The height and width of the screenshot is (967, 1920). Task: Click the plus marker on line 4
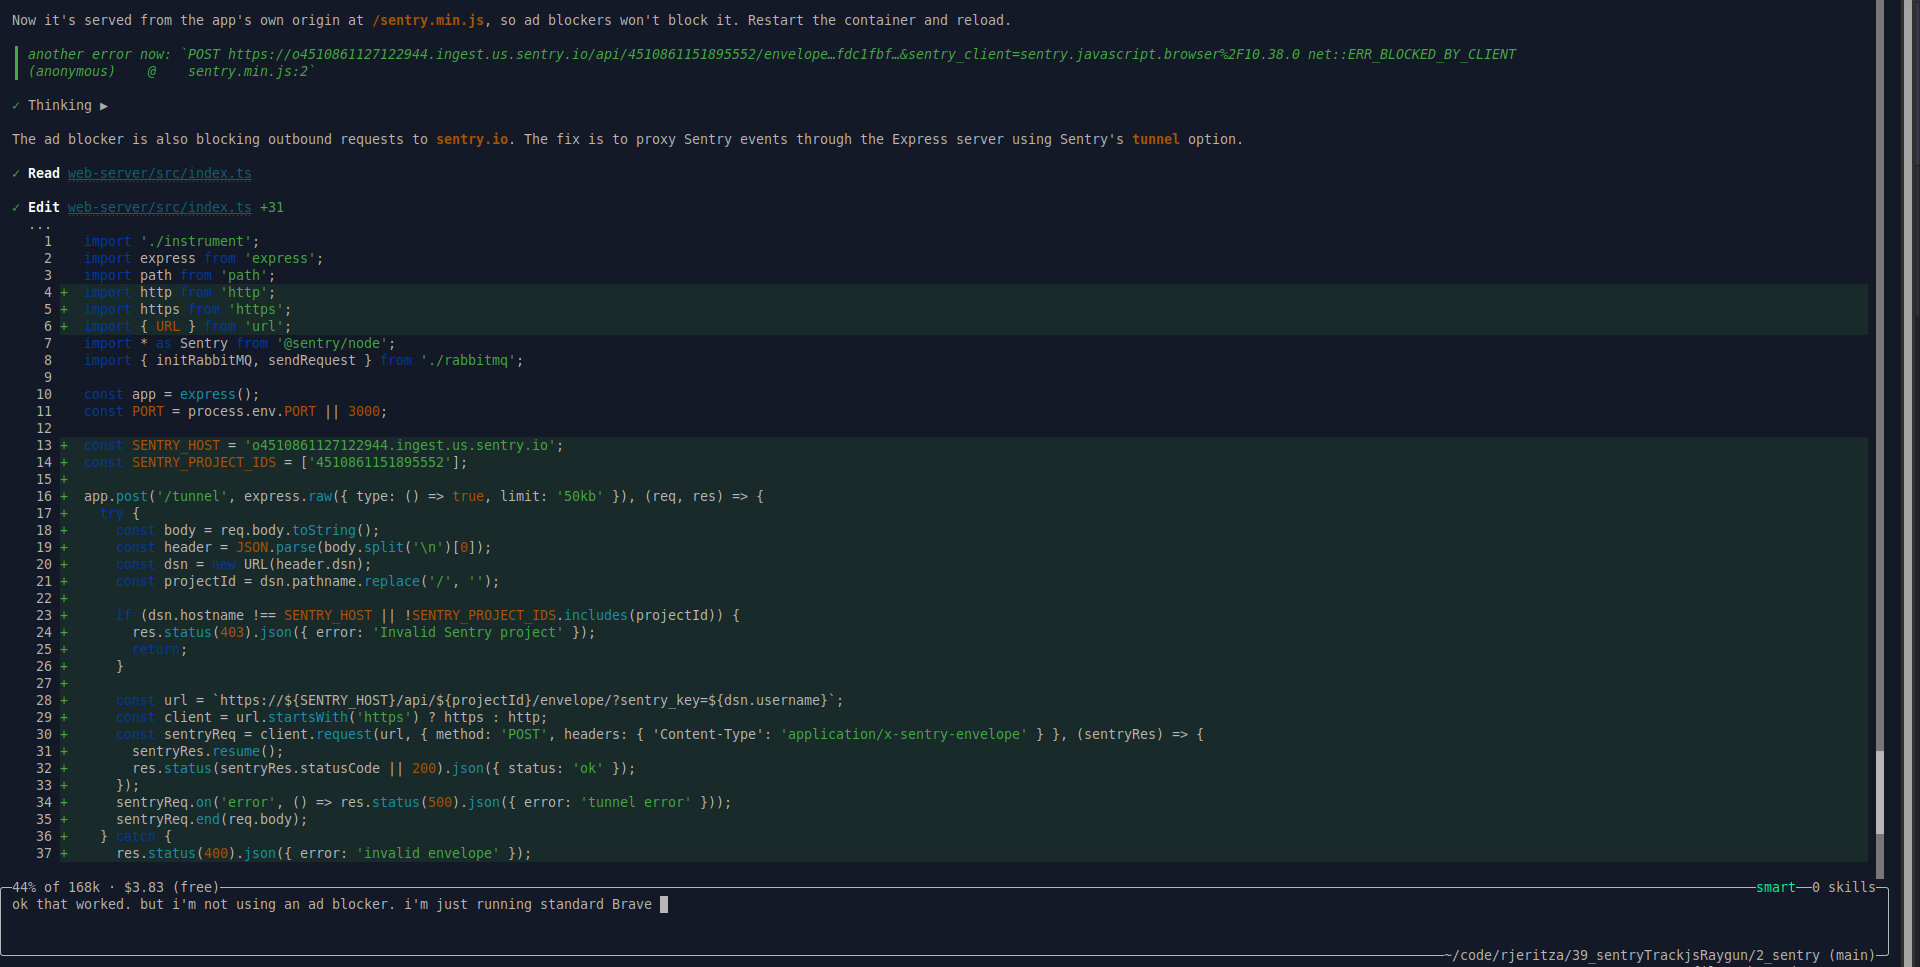tap(64, 293)
